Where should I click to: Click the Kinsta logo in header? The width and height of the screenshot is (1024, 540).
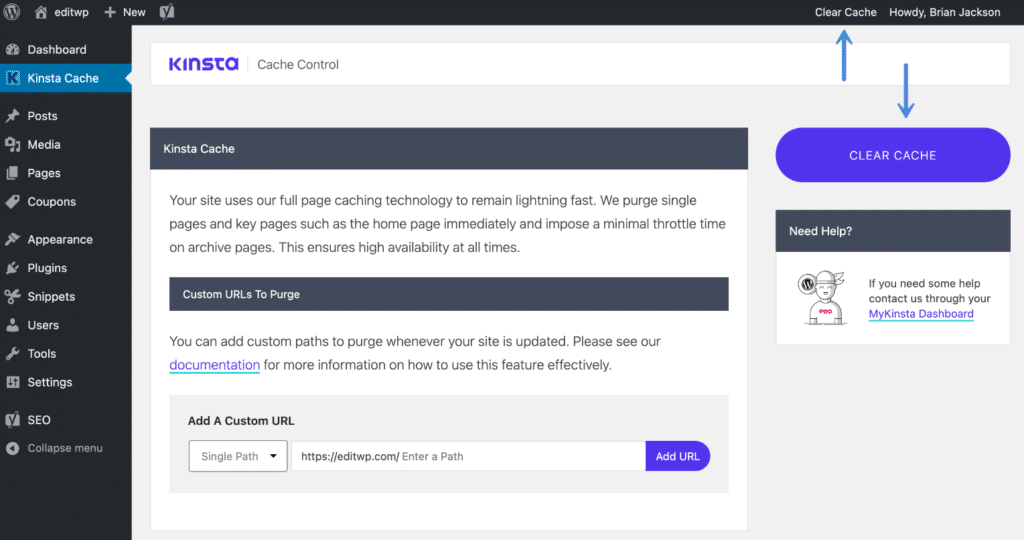click(204, 64)
